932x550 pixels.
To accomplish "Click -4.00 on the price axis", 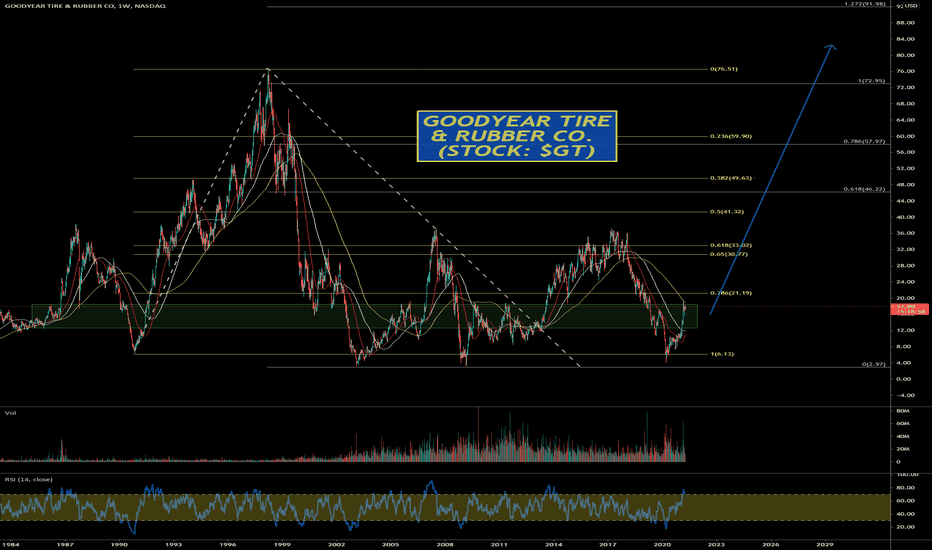I will tap(905, 395).
